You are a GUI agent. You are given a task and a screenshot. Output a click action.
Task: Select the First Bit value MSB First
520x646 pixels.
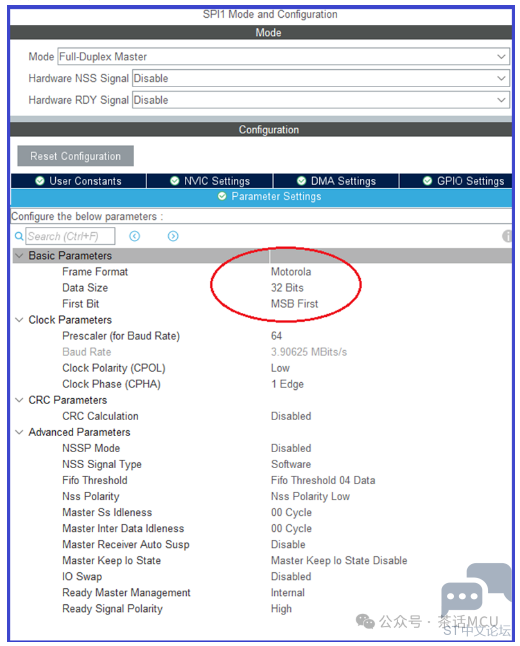coord(294,304)
